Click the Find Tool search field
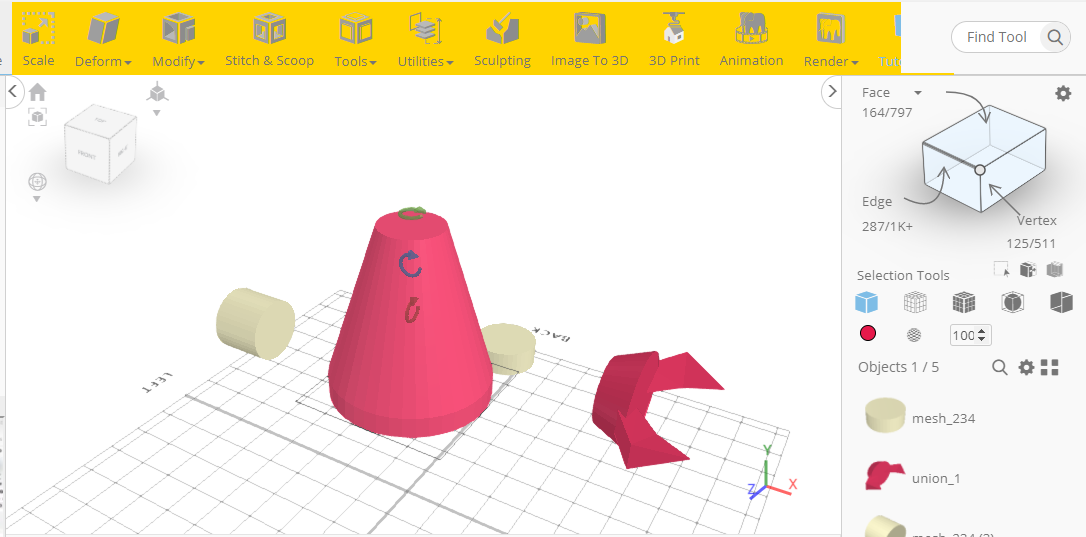 pos(997,37)
